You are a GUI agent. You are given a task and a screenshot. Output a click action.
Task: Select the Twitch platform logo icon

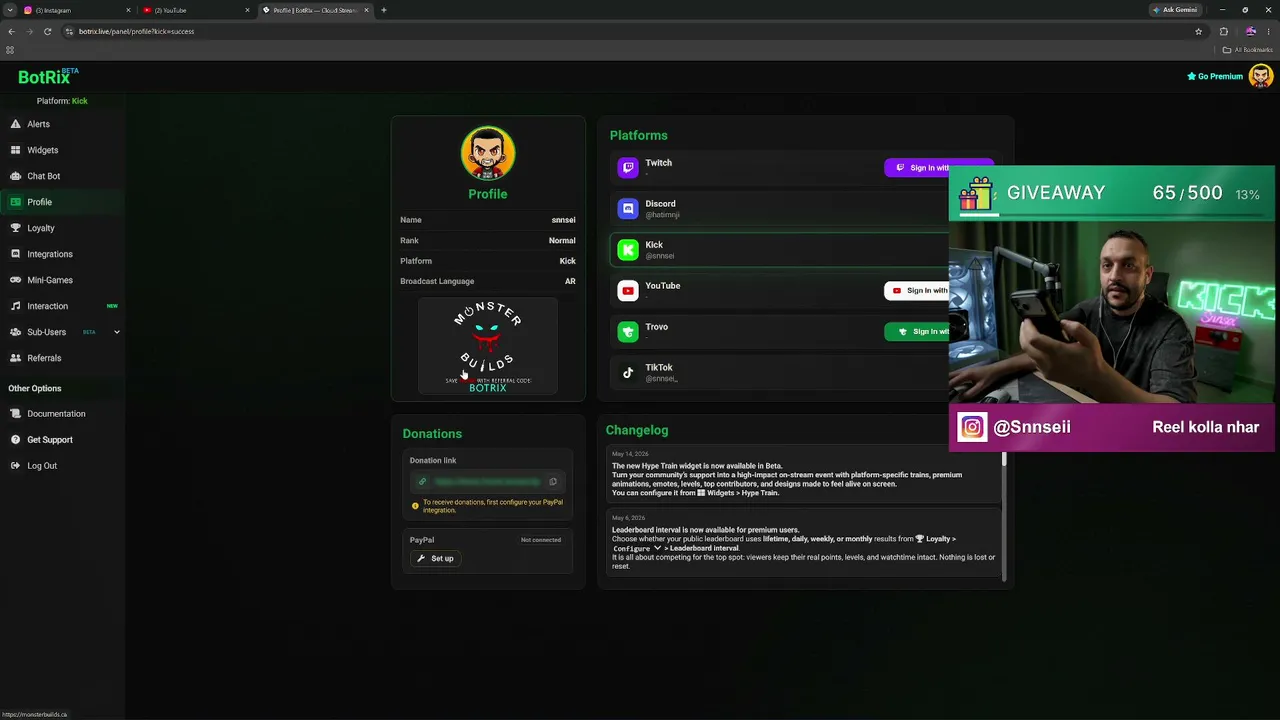pyautogui.click(x=628, y=168)
